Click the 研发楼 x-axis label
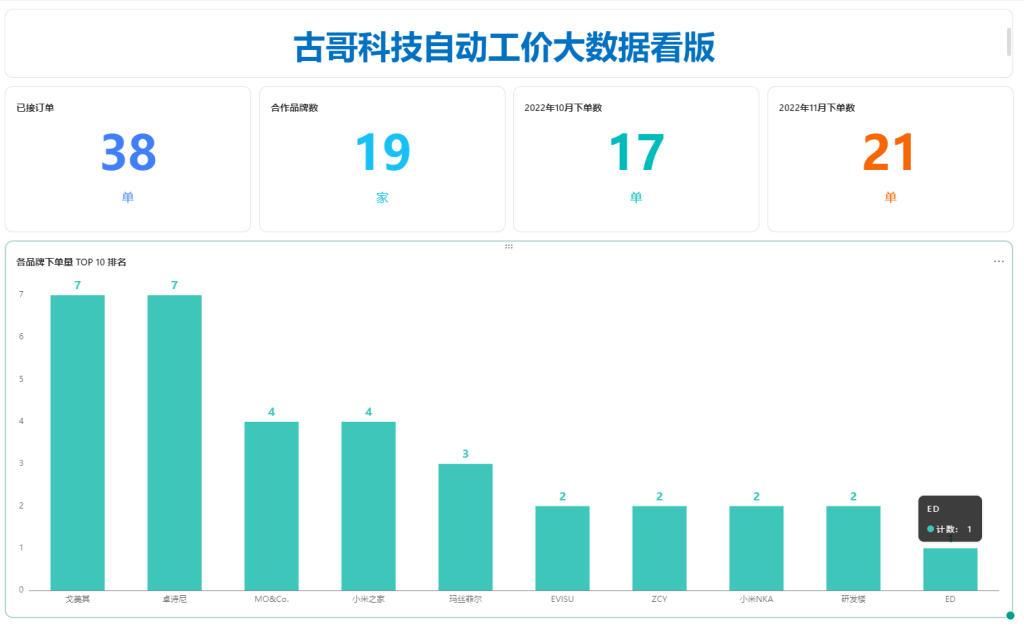The image size is (1024, 627). [854, 599]
